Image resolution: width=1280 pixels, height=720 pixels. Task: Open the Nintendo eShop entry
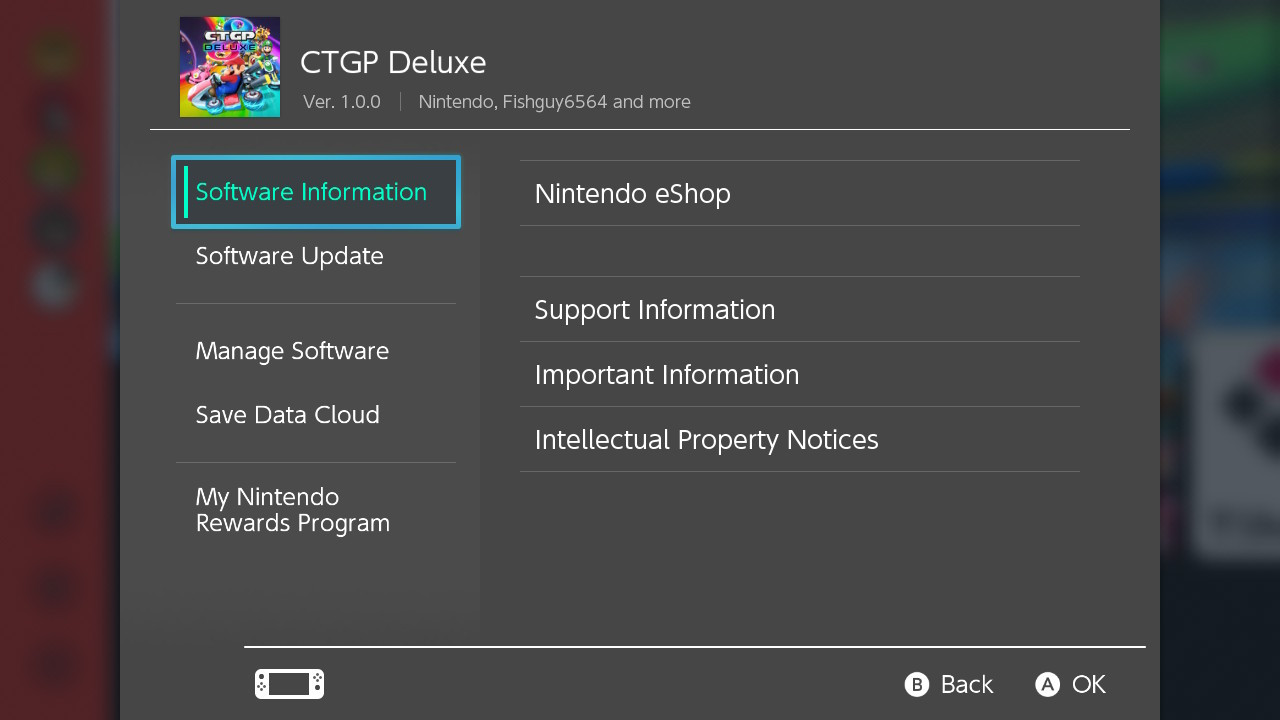click(632, 193)
